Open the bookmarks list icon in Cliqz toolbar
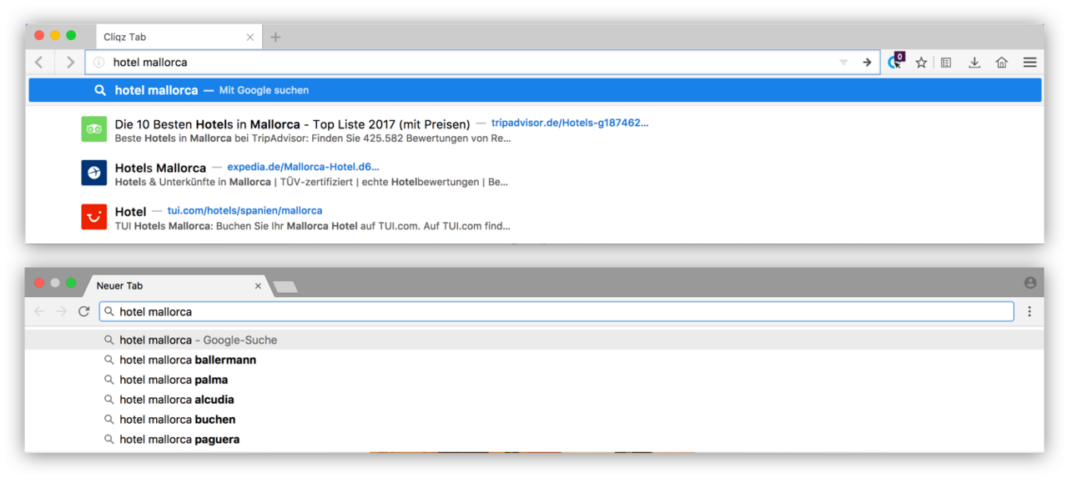 tap(946, 63)
